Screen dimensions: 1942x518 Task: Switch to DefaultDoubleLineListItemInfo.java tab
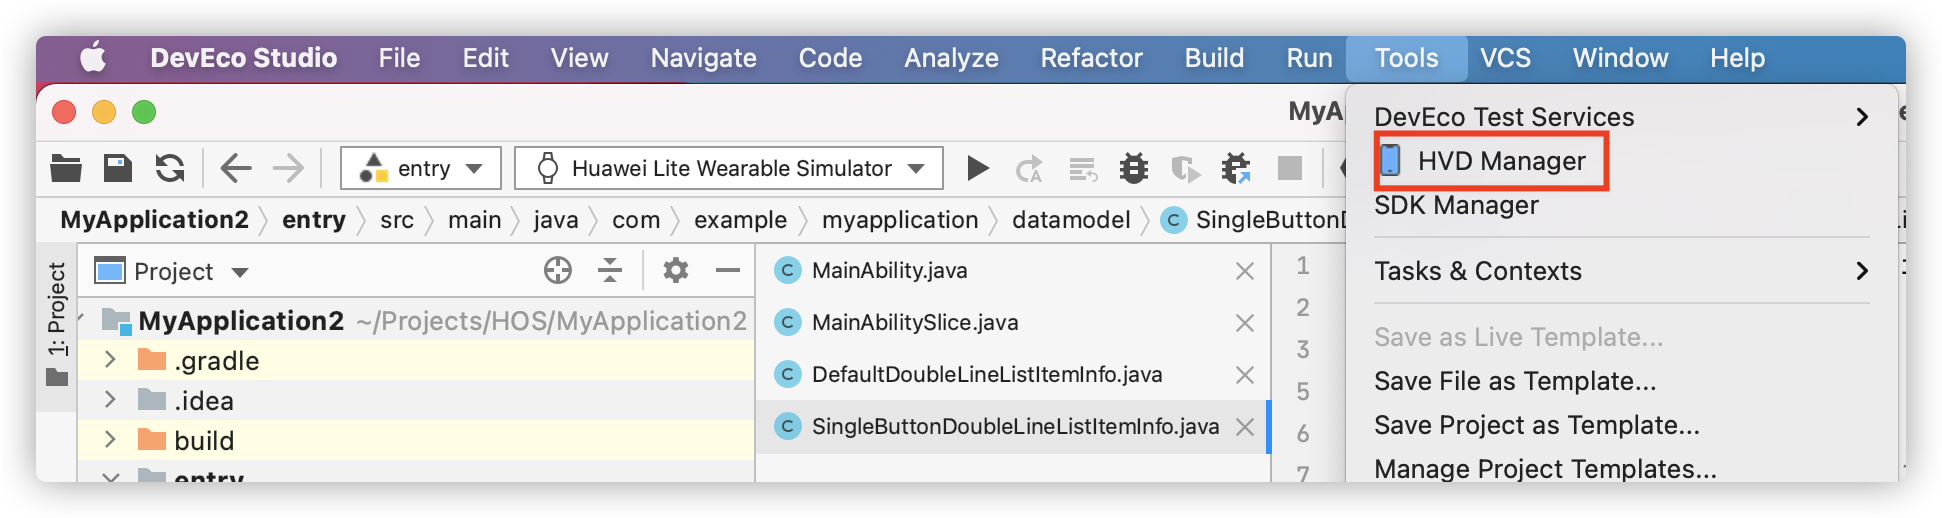(x=1012, y=374)
